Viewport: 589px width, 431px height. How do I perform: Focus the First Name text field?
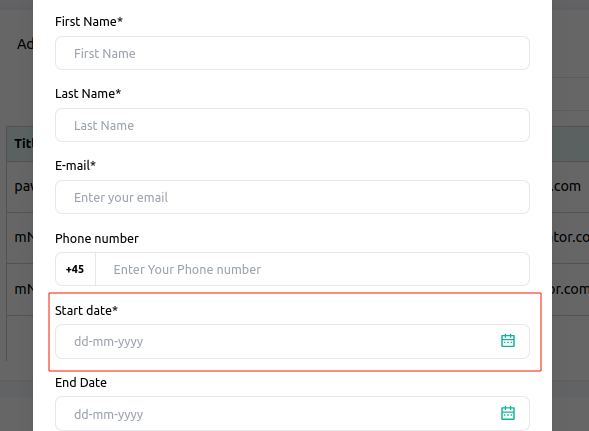[292, 53]
